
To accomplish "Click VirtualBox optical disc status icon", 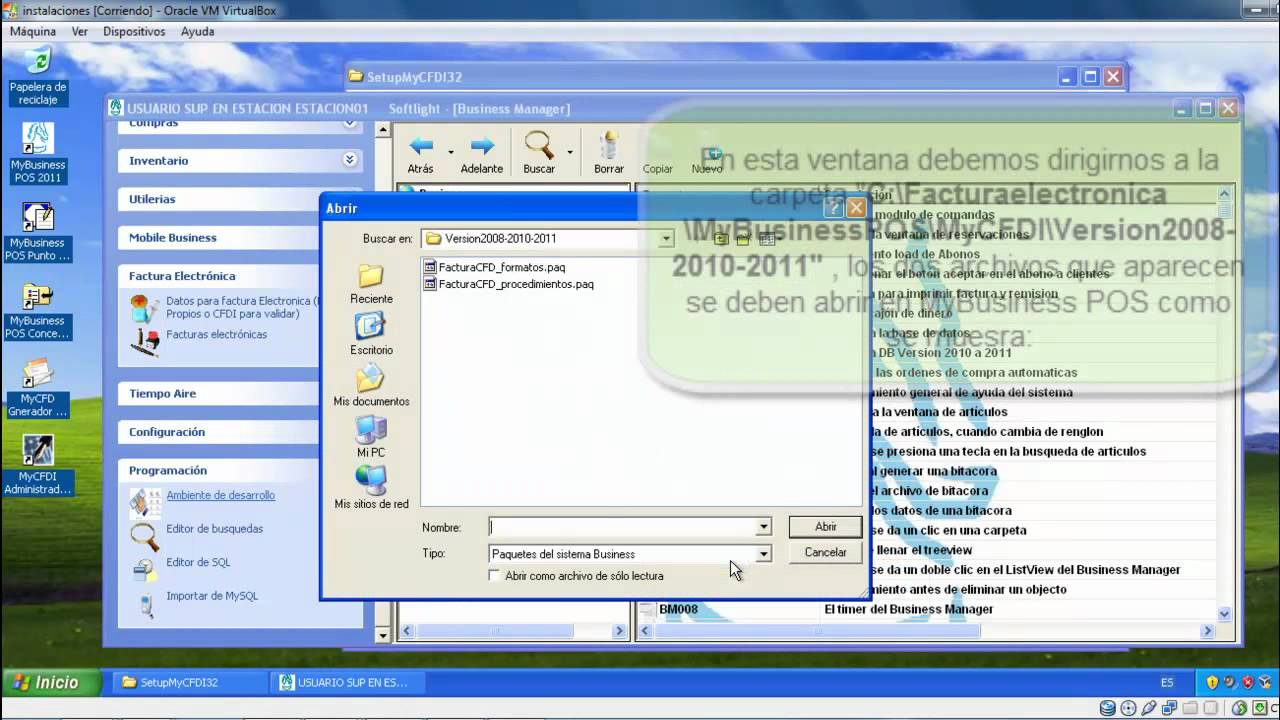I will point(1128,708).
